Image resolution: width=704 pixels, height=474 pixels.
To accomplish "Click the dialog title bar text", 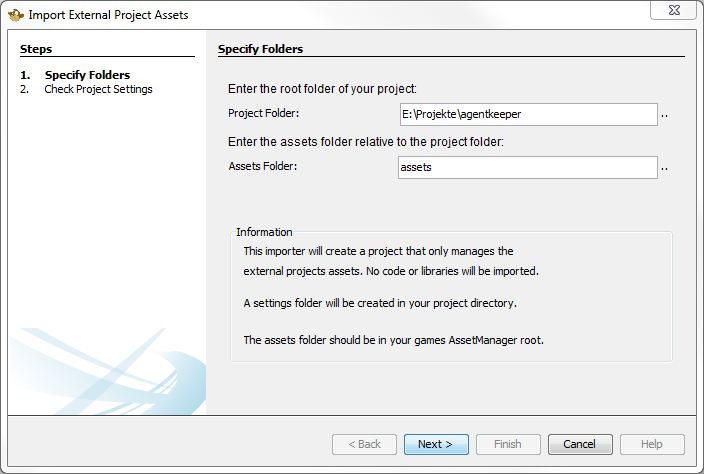I will [108, 15].
